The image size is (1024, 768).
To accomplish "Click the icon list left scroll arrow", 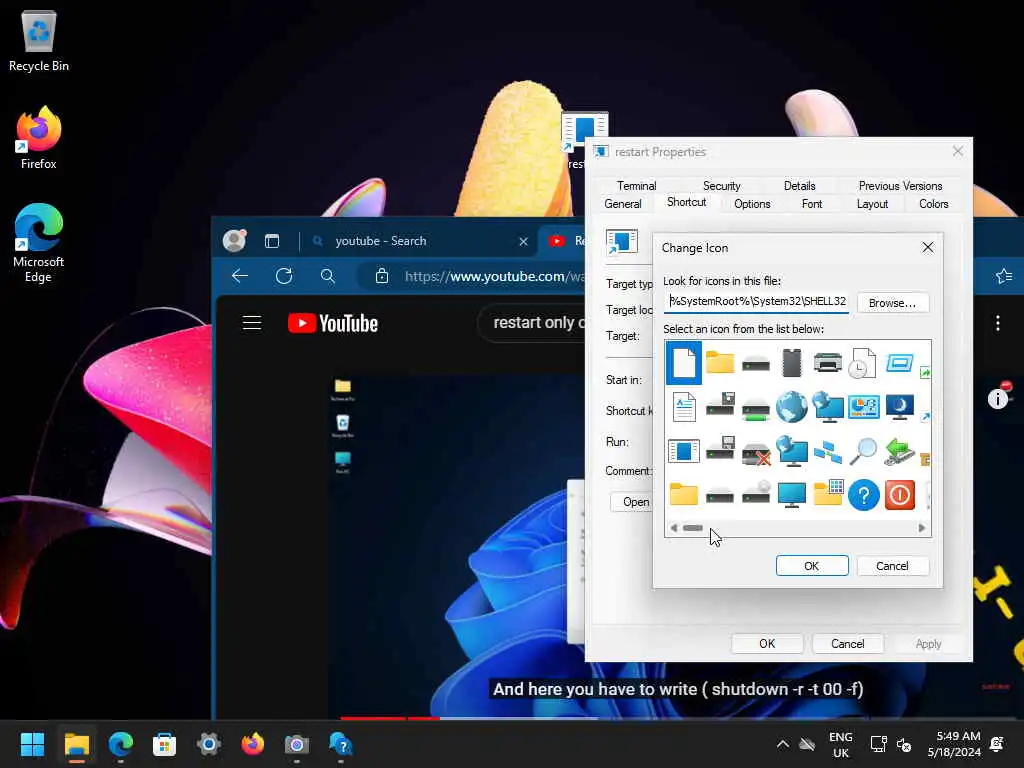I will (673, 528).
